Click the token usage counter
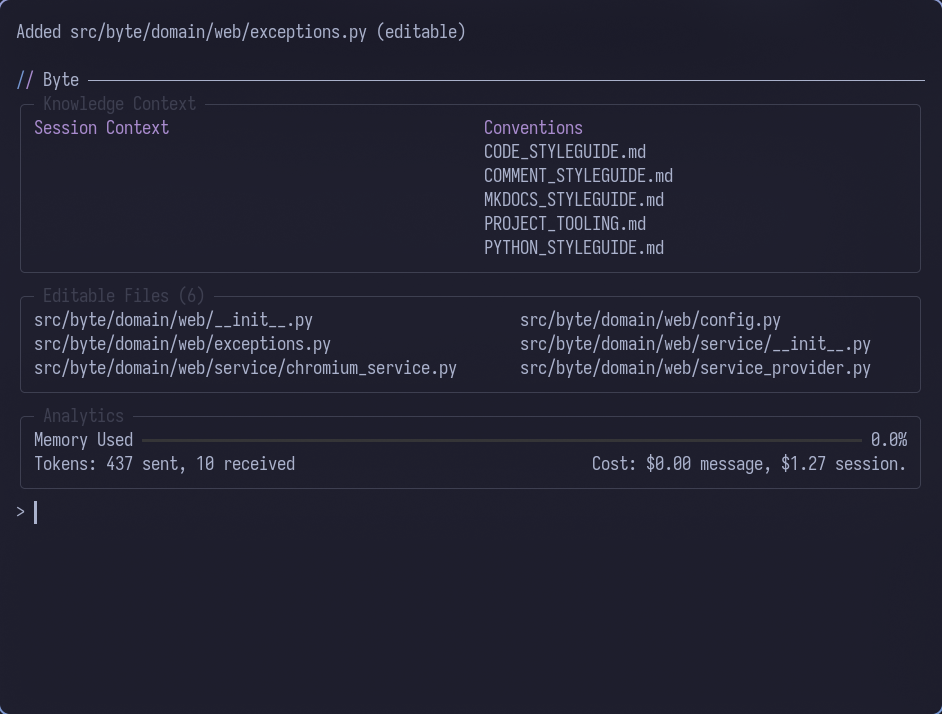The image size is (942, 714). 164,463
